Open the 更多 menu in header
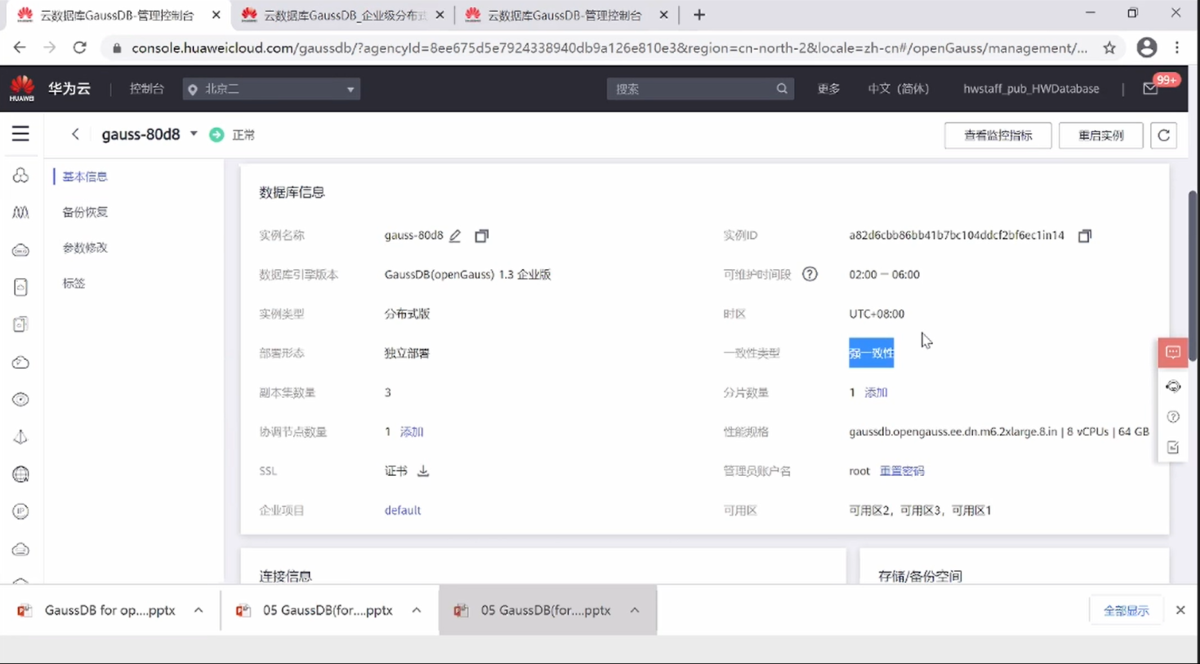 829,89
